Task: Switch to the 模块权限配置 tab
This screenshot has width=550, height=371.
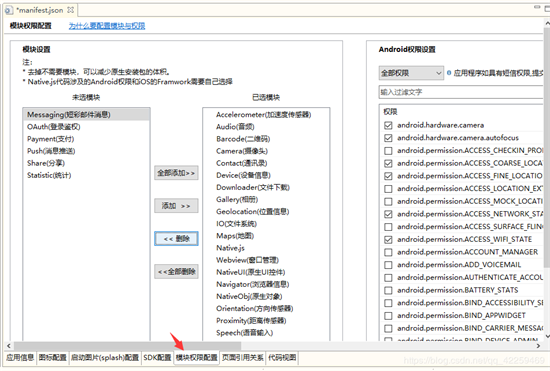Action: pyautogui.click(x=196, y=358)
